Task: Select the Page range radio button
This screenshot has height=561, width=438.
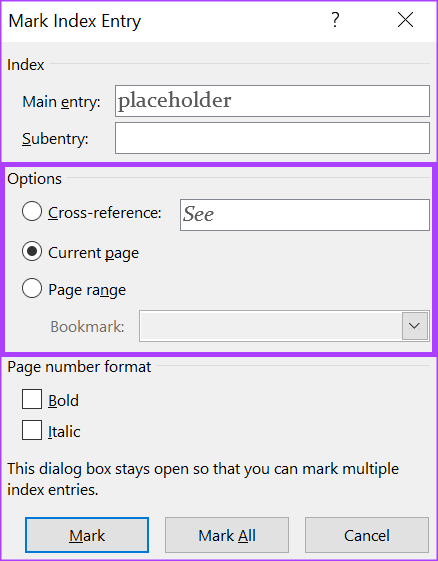Action: (32, 288)
